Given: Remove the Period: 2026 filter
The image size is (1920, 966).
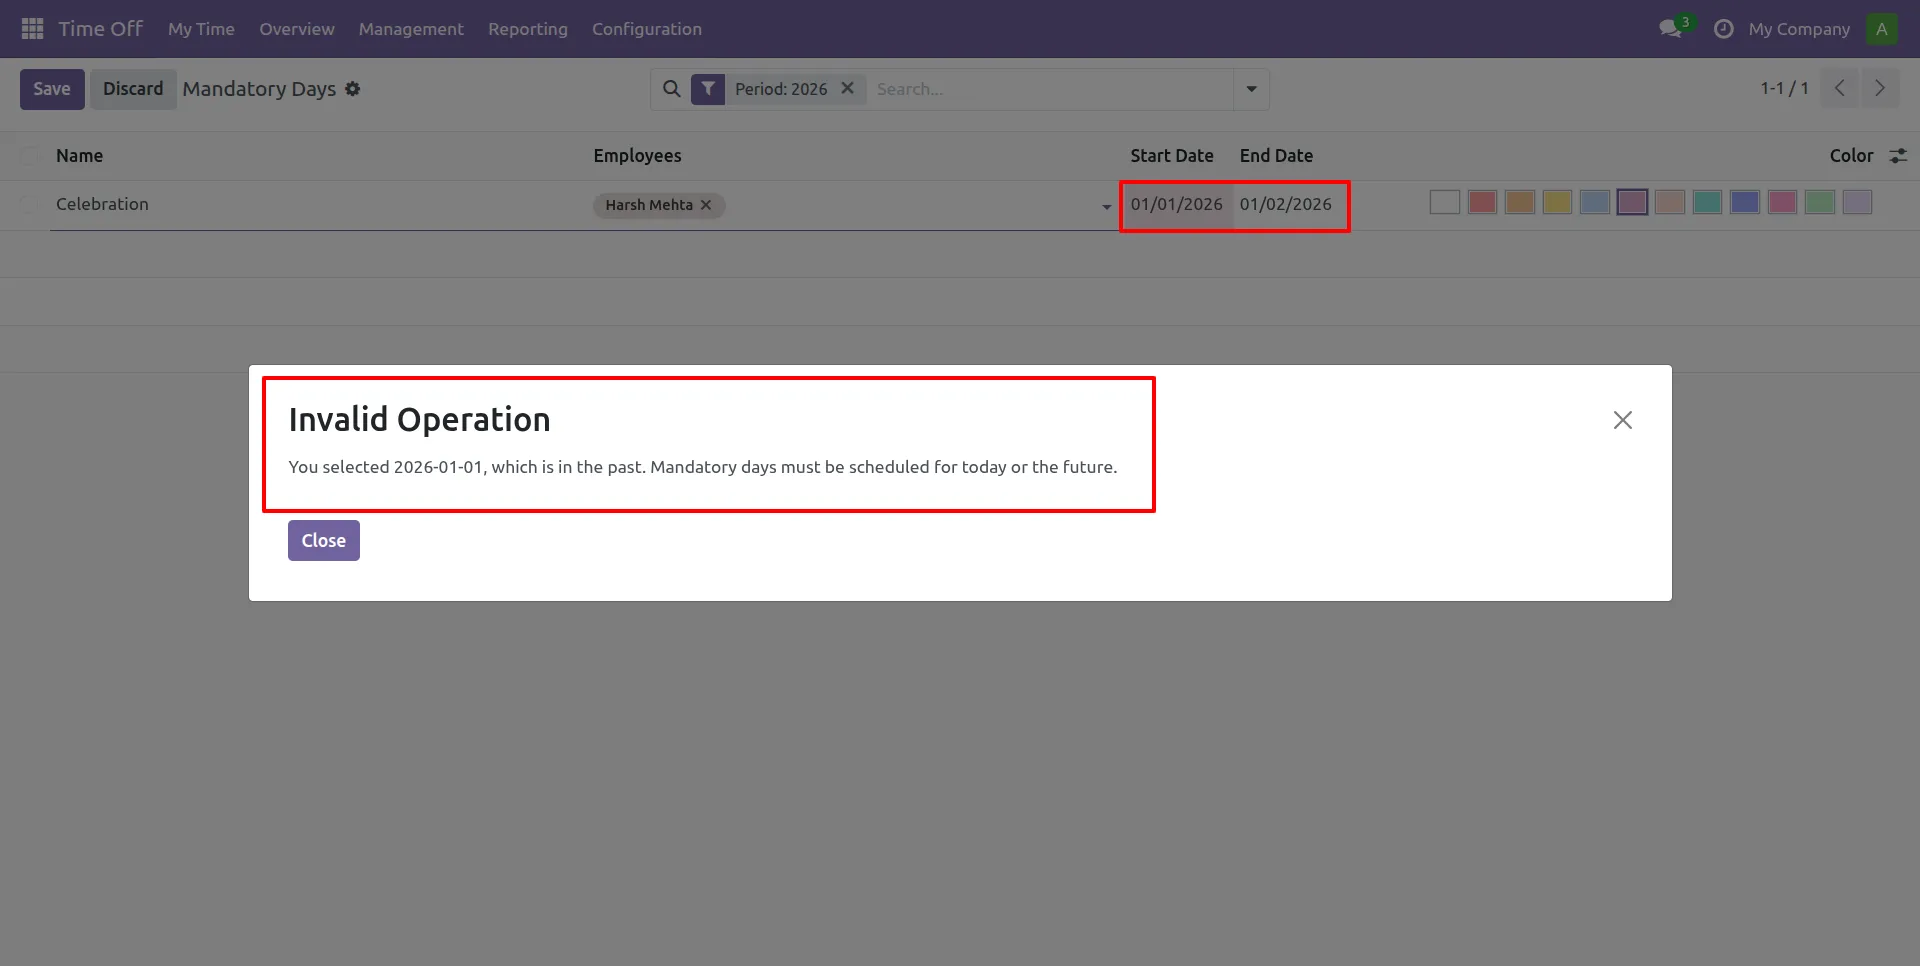Looking at the screenshot, I should point(847,88).
